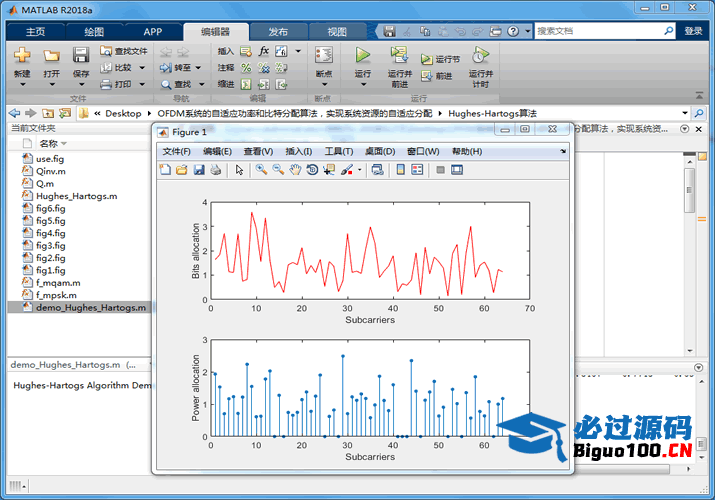Image resolution: width=715 pixels, height=500 pixels.
Task: Open the dropdown under the New button
Action: pyautogui.click(x=22, y=84)
